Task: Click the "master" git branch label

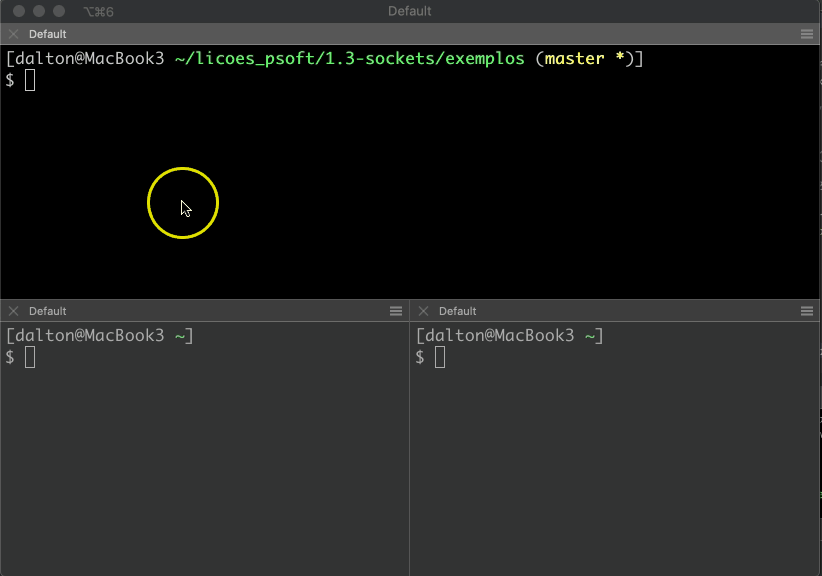Action: coord(574,58)
